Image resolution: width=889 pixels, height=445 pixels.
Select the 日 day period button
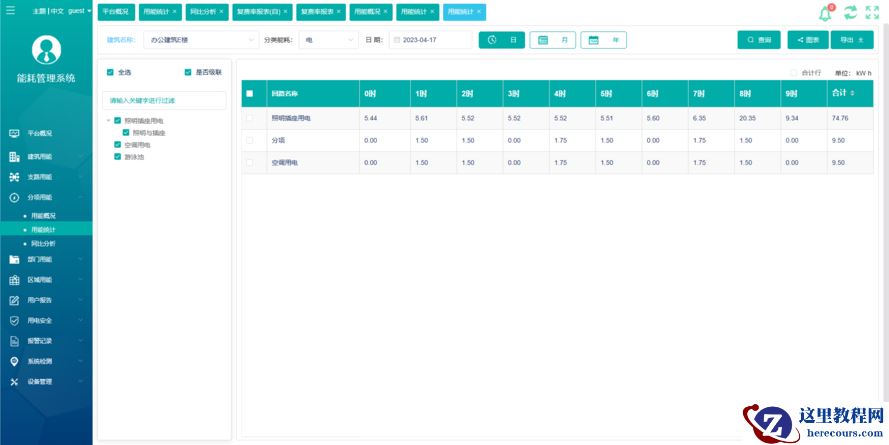click(502, 40)
